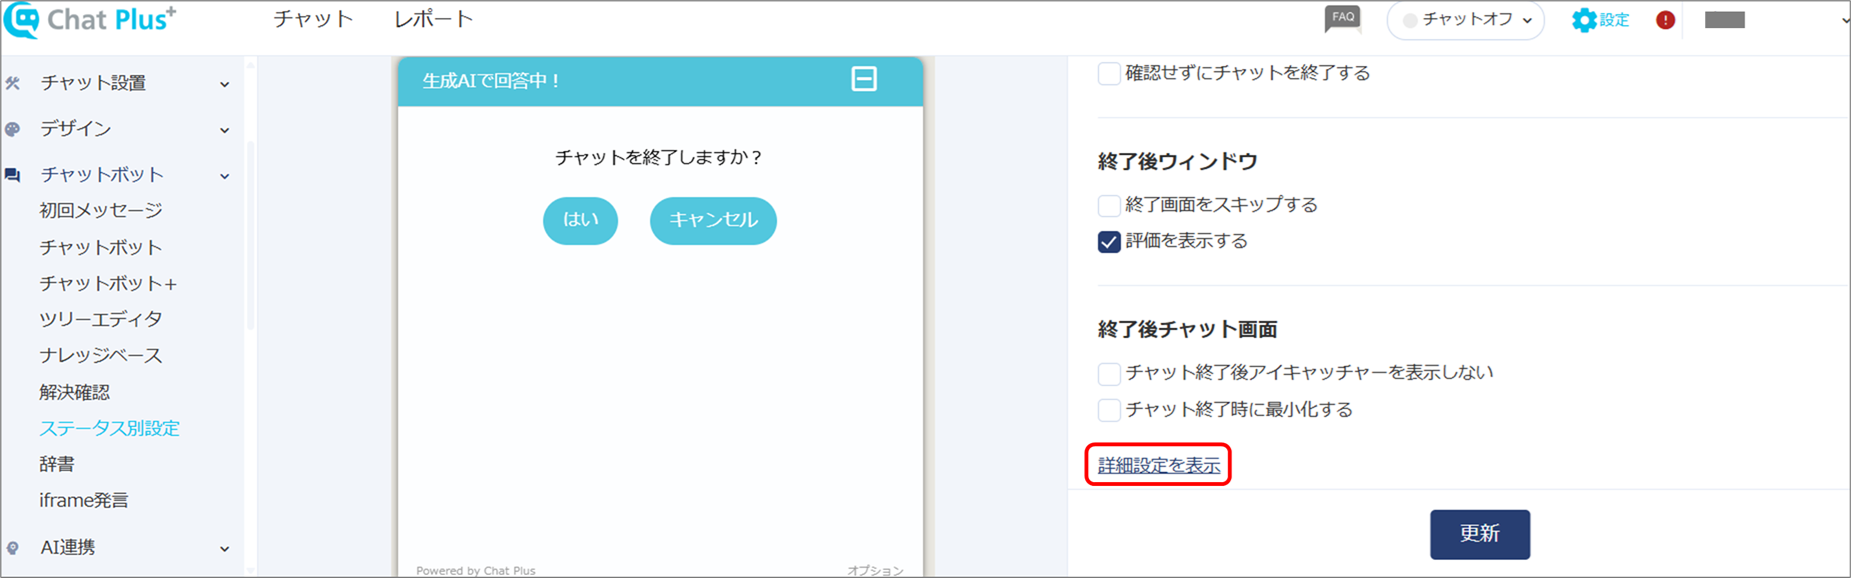The width and height of the screenshot is (1851, 578).
Task: Open the チャット top menu
Action: pos(313,19)
